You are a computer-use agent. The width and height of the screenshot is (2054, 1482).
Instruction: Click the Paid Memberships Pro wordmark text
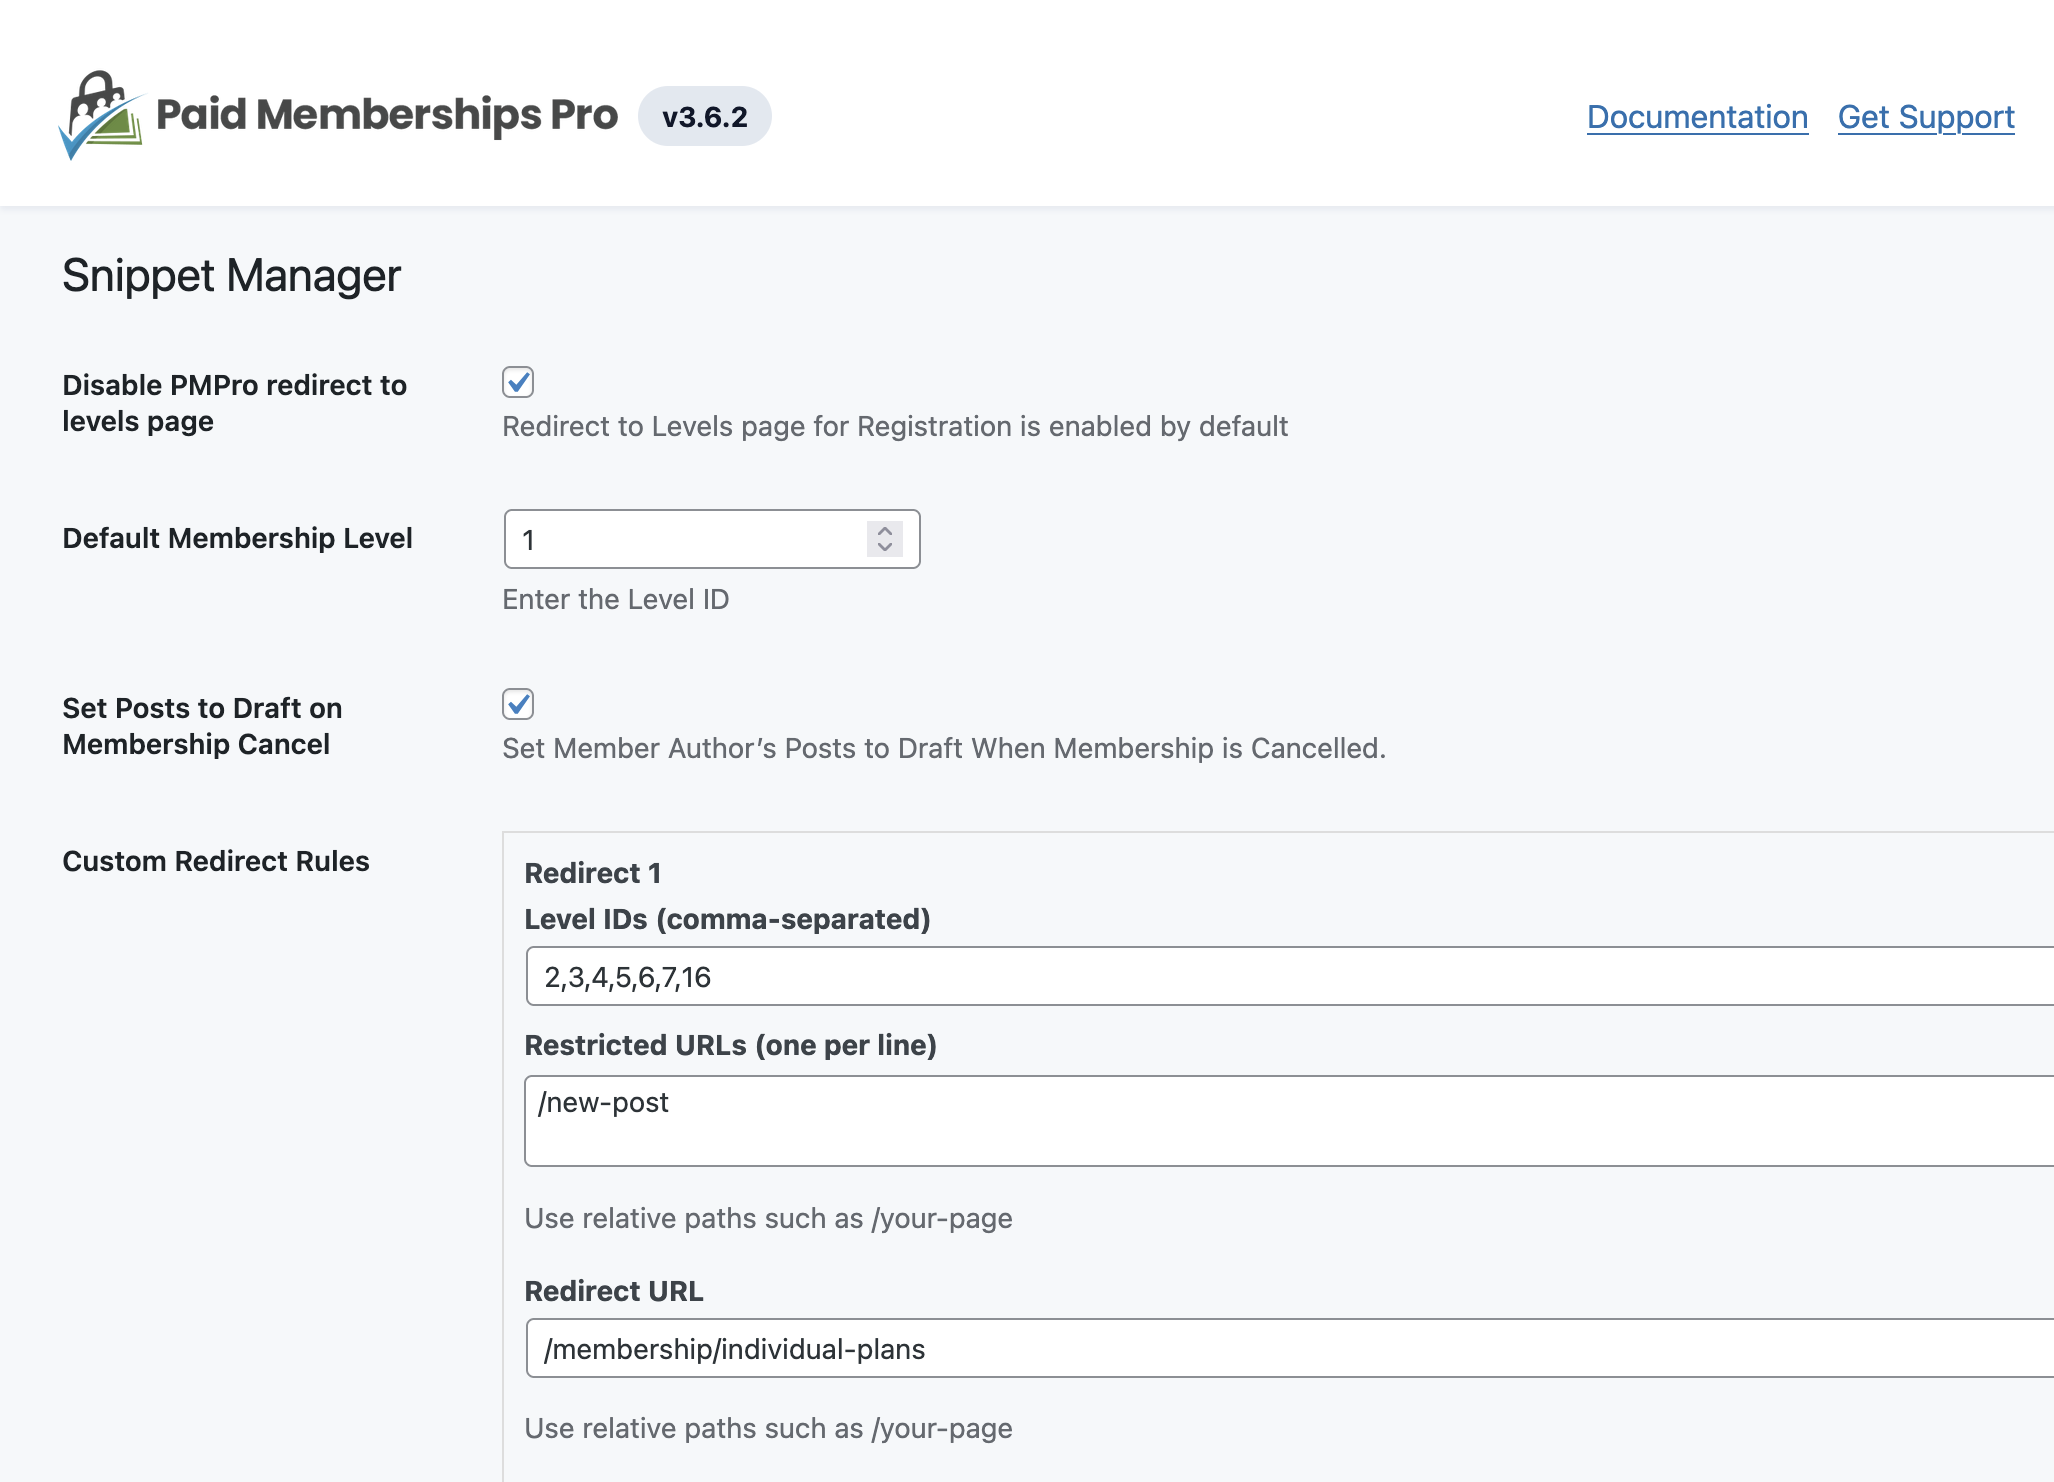pos(387,116)
